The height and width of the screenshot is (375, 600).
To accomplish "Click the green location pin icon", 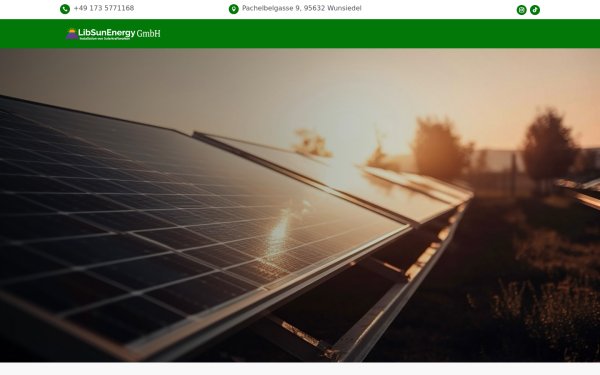I will pyautogui.click(x=233, y=9).
